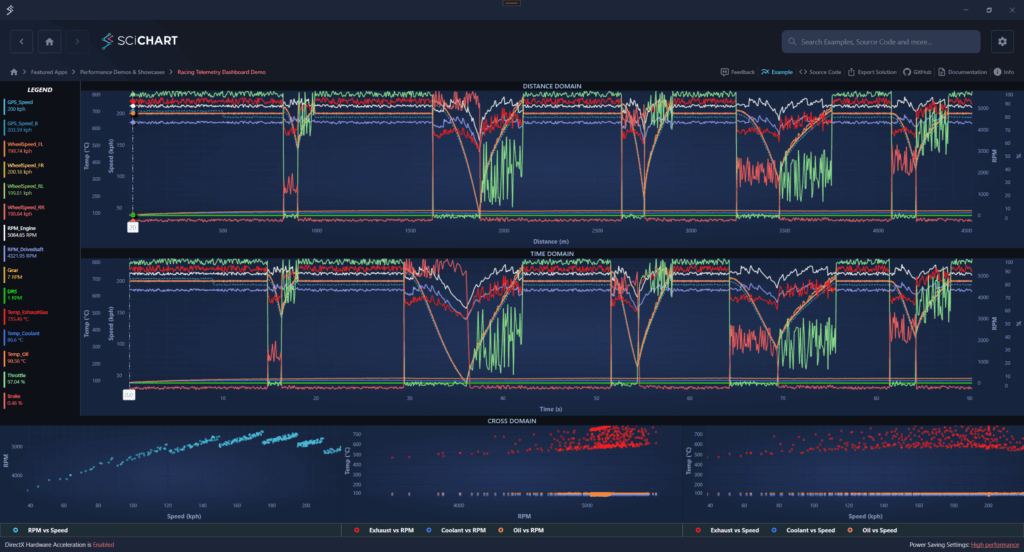Screen dimensions: 1024x552
Task: Toggle Exhaust vs RPM series visibility
Action: [387, 530]
